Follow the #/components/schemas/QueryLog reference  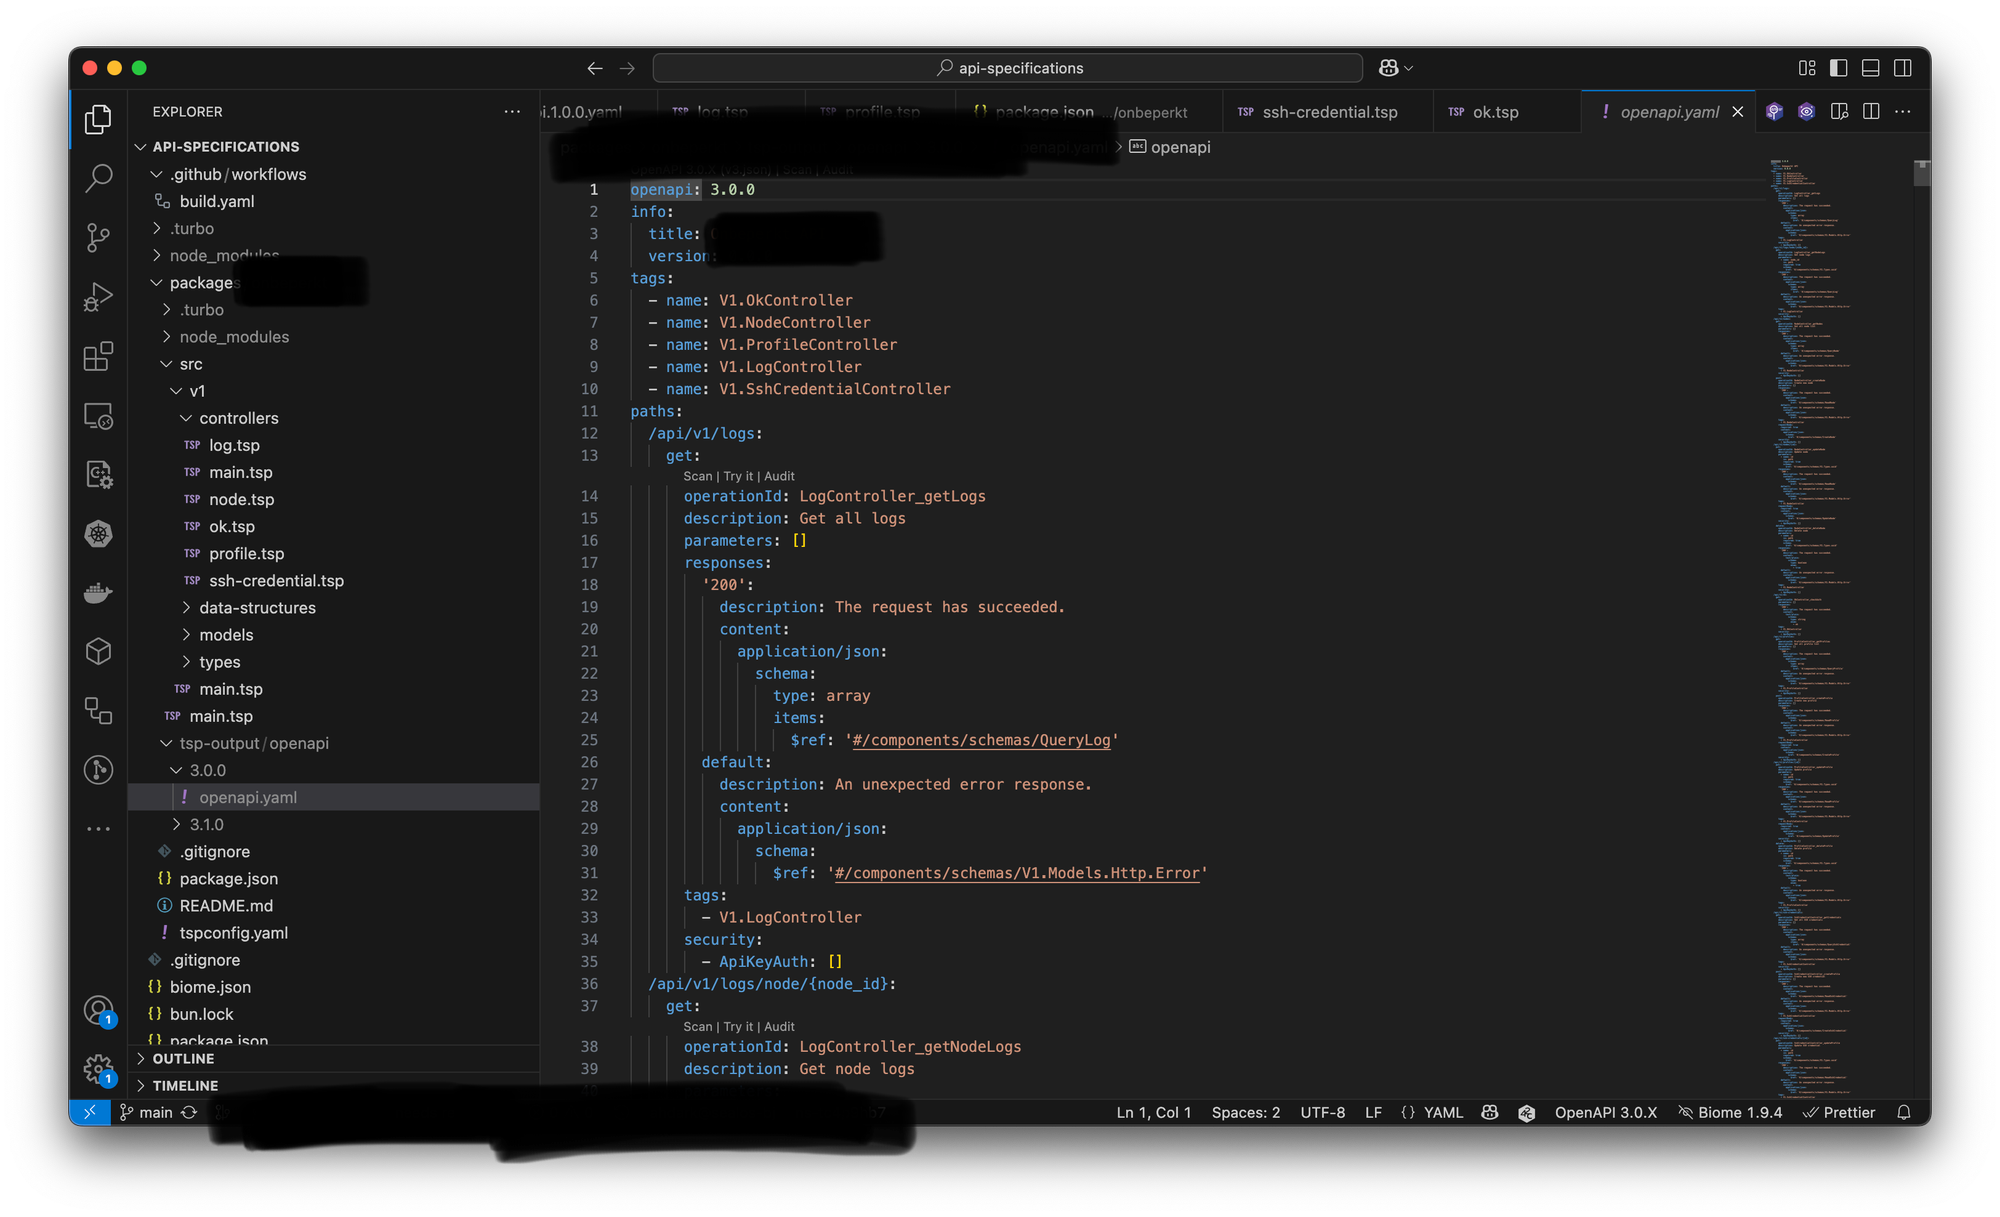pos(981,740)
